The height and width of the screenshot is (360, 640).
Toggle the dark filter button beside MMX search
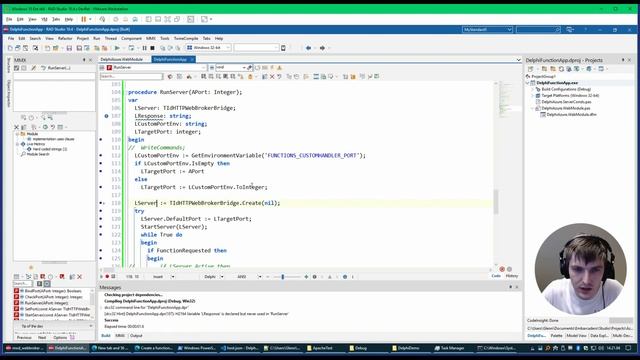(x=40, y=283)
